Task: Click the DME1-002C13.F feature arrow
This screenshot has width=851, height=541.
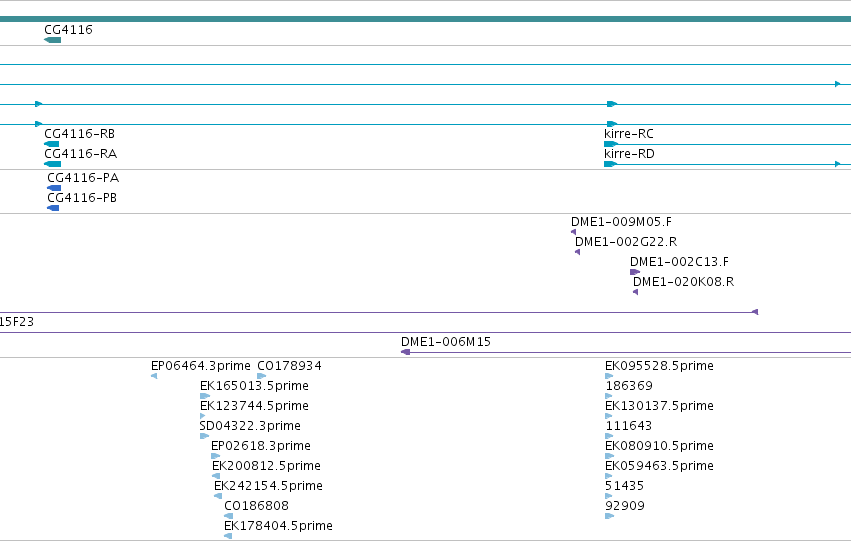Action: pos(635,272)
